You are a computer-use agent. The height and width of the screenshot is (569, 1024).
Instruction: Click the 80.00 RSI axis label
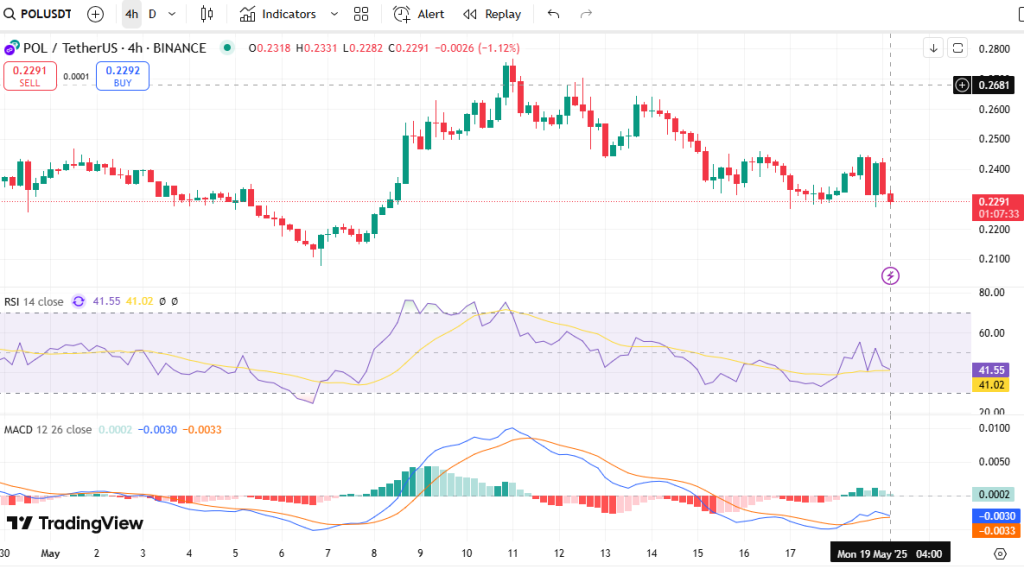[x=991, y=293]
